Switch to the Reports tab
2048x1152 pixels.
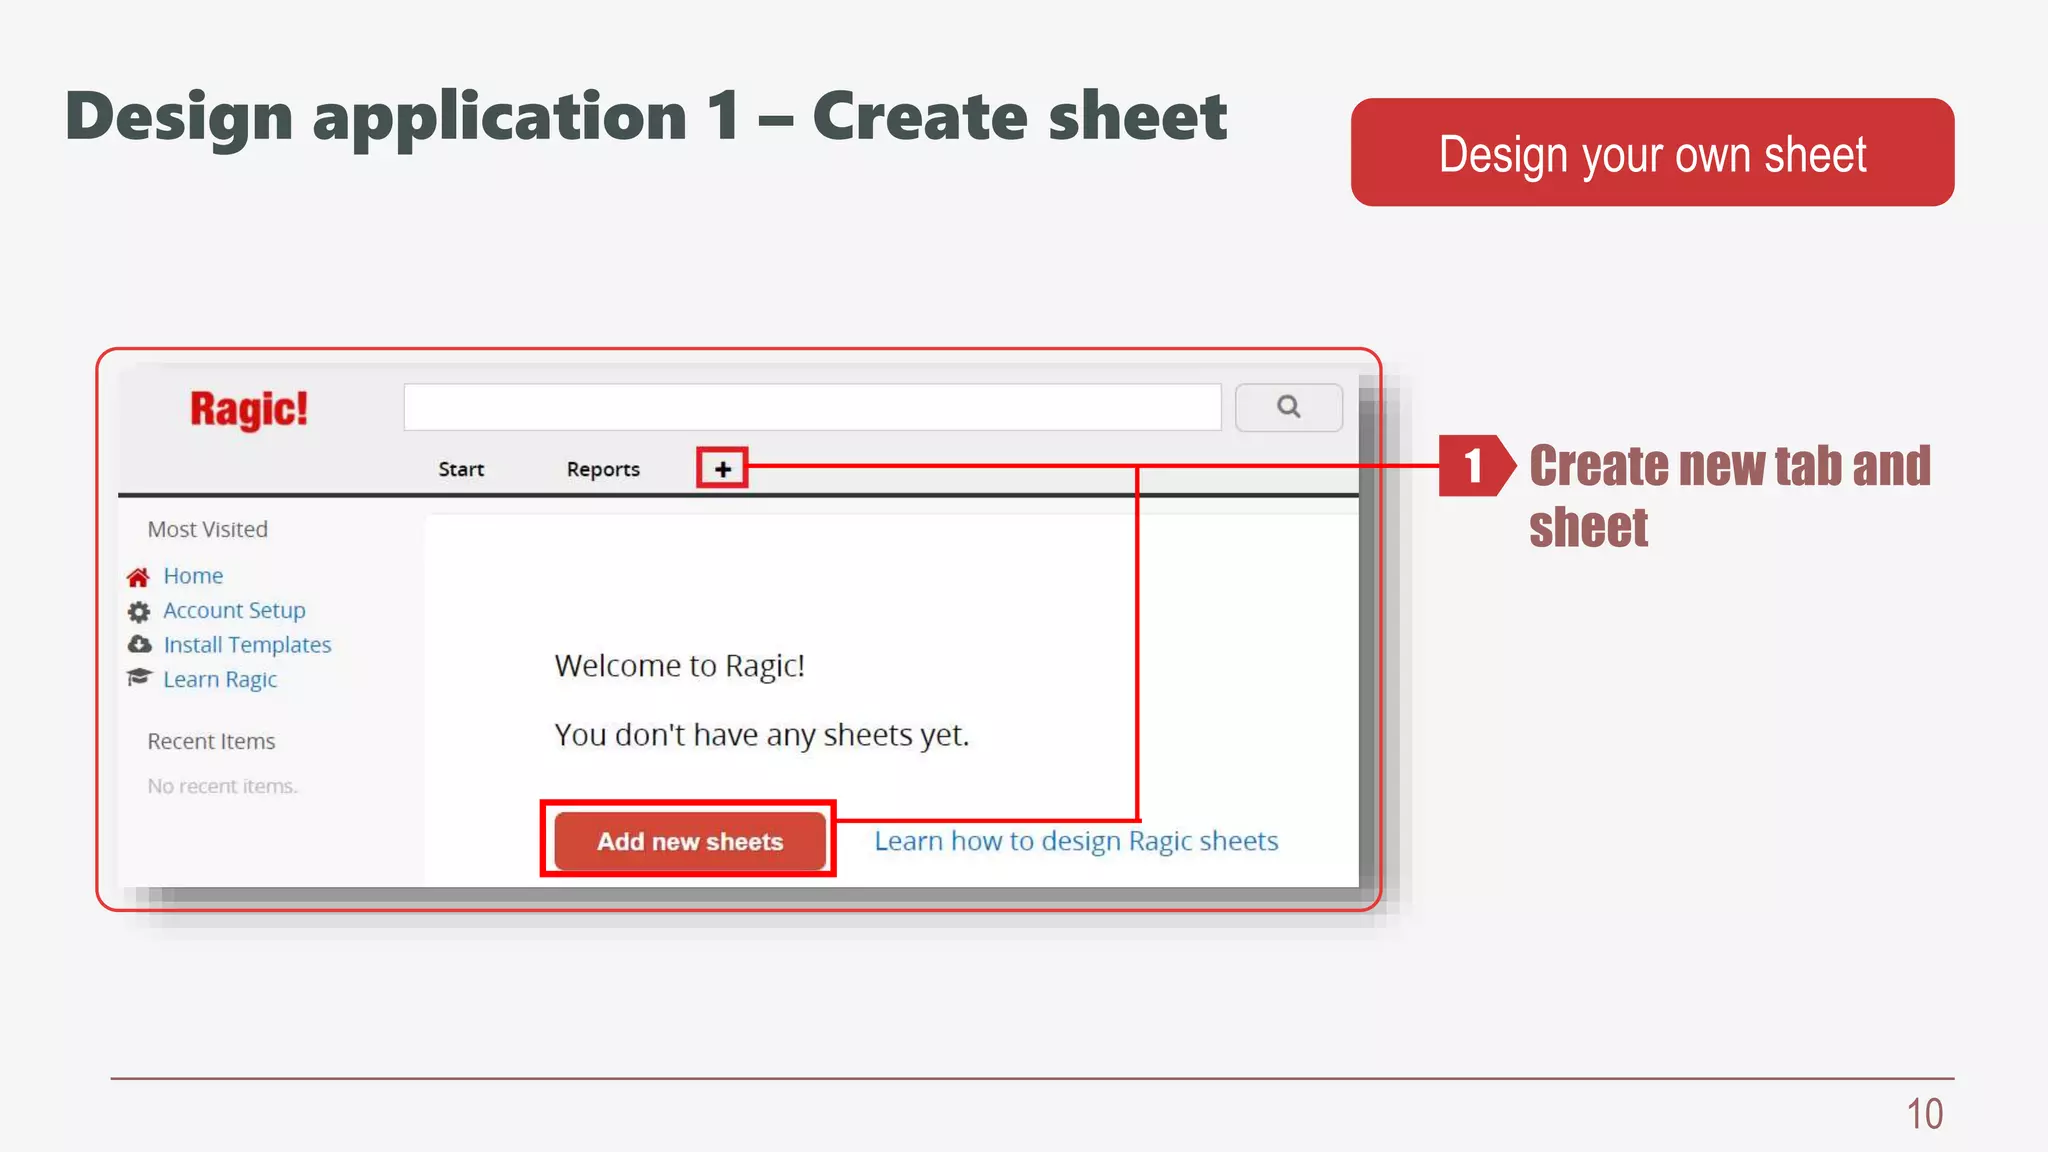(603, 469)
